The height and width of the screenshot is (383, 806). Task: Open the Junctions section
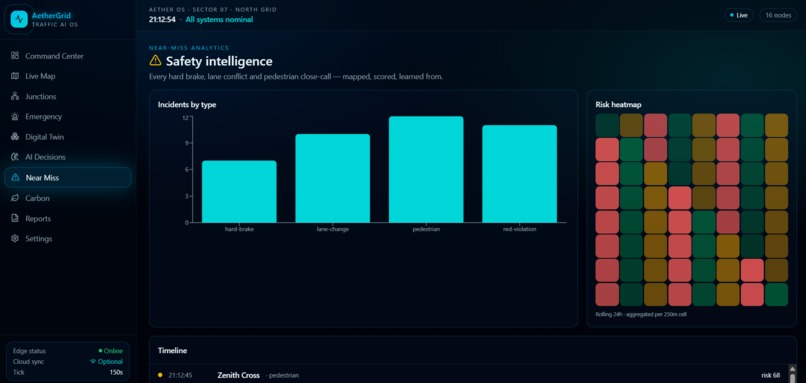pos(68,96)
